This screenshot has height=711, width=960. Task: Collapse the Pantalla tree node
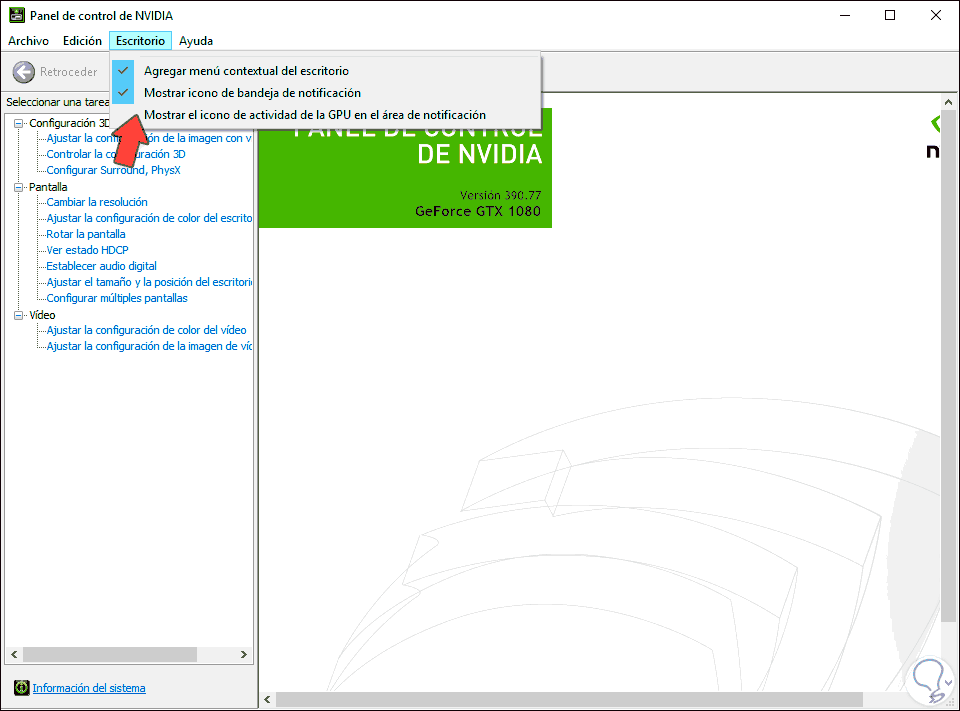click(18, 187)
